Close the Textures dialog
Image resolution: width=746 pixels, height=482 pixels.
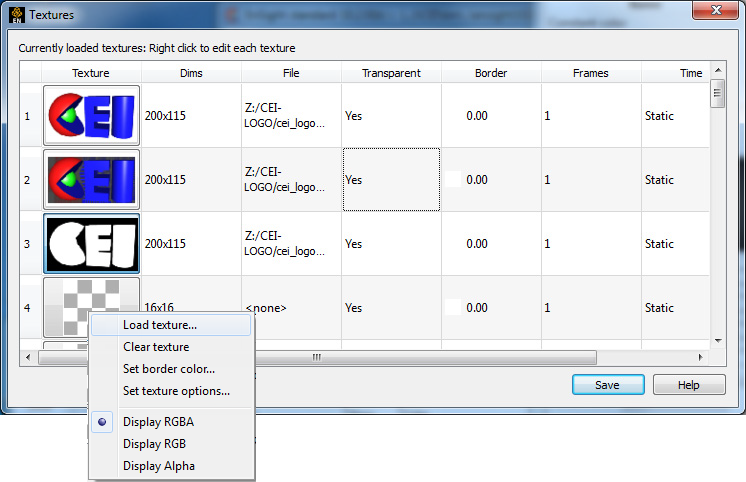pyautogui.click(x=715, y=10)
